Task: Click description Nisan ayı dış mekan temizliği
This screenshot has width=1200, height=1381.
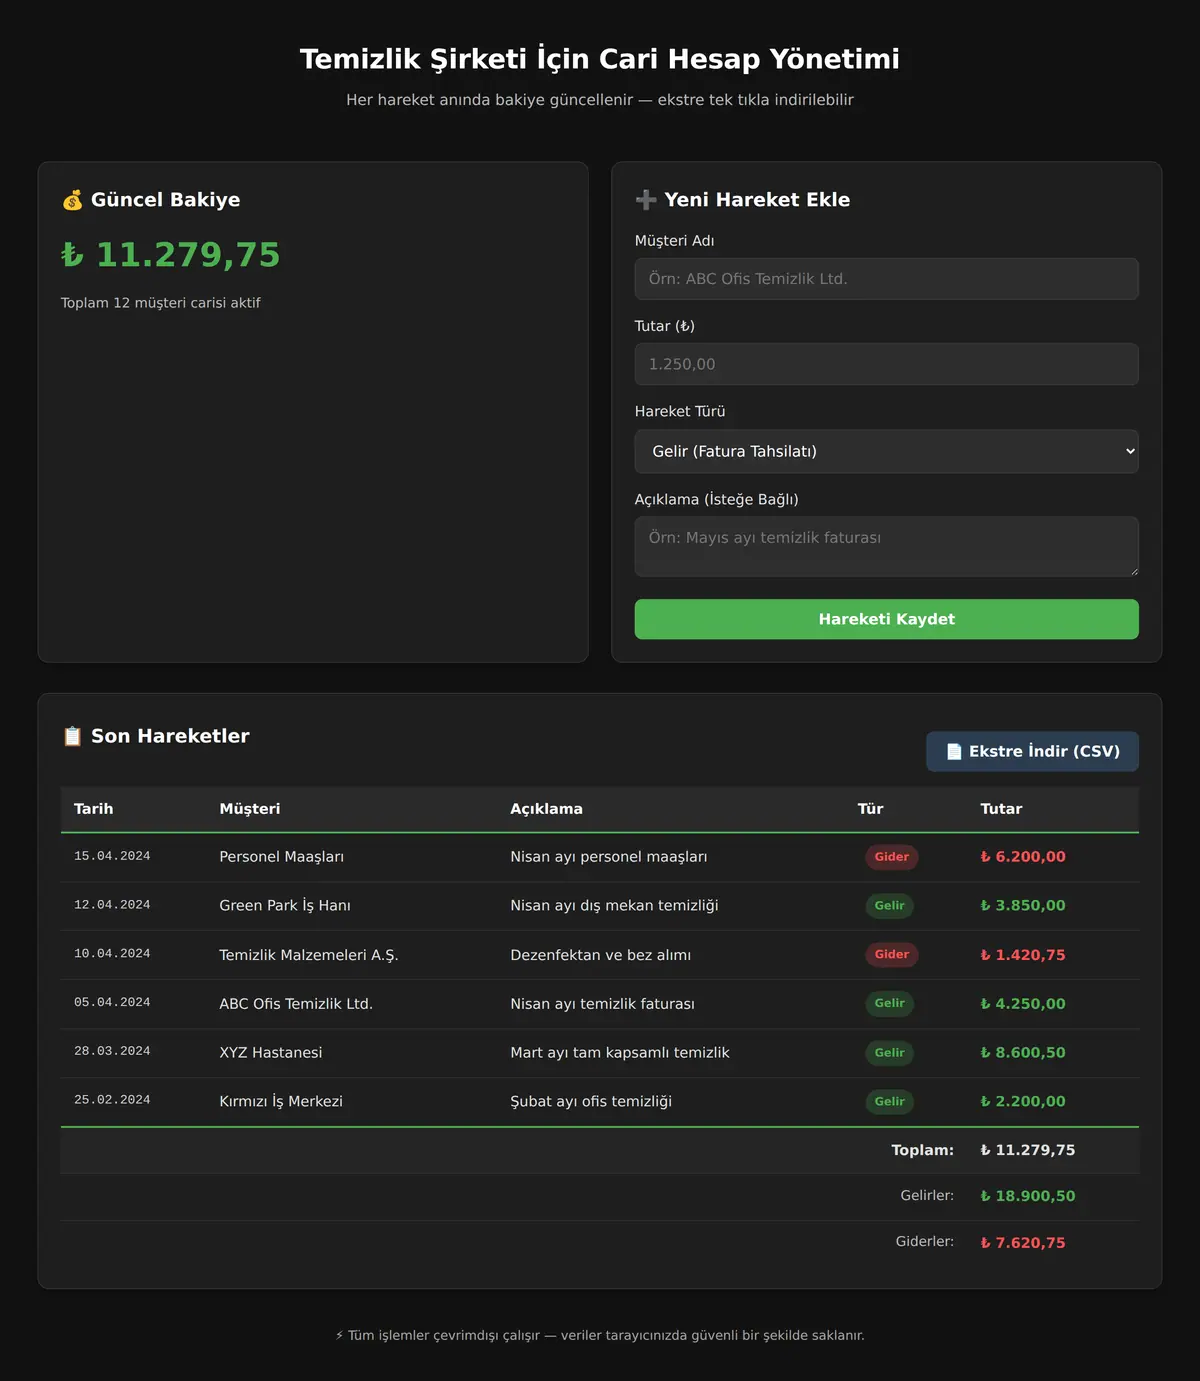Action: [614, 906]
